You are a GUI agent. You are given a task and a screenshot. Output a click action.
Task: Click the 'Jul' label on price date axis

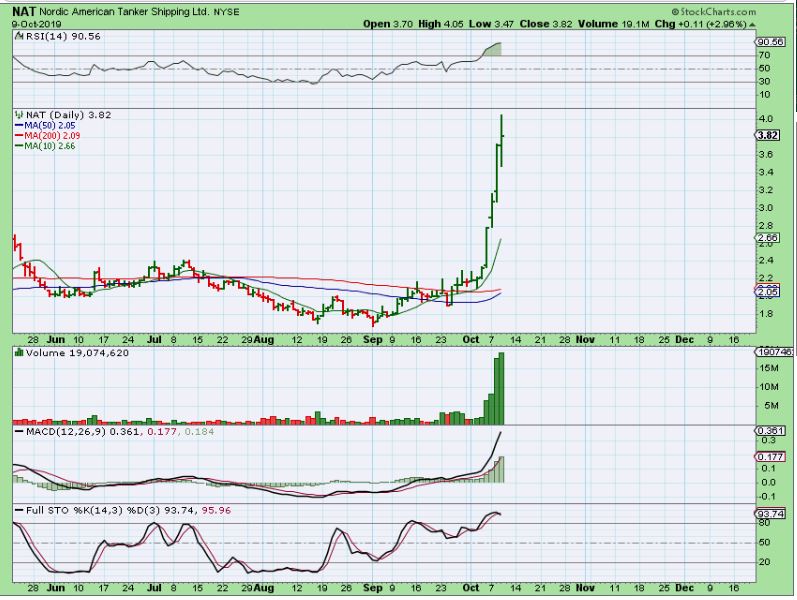154,340
